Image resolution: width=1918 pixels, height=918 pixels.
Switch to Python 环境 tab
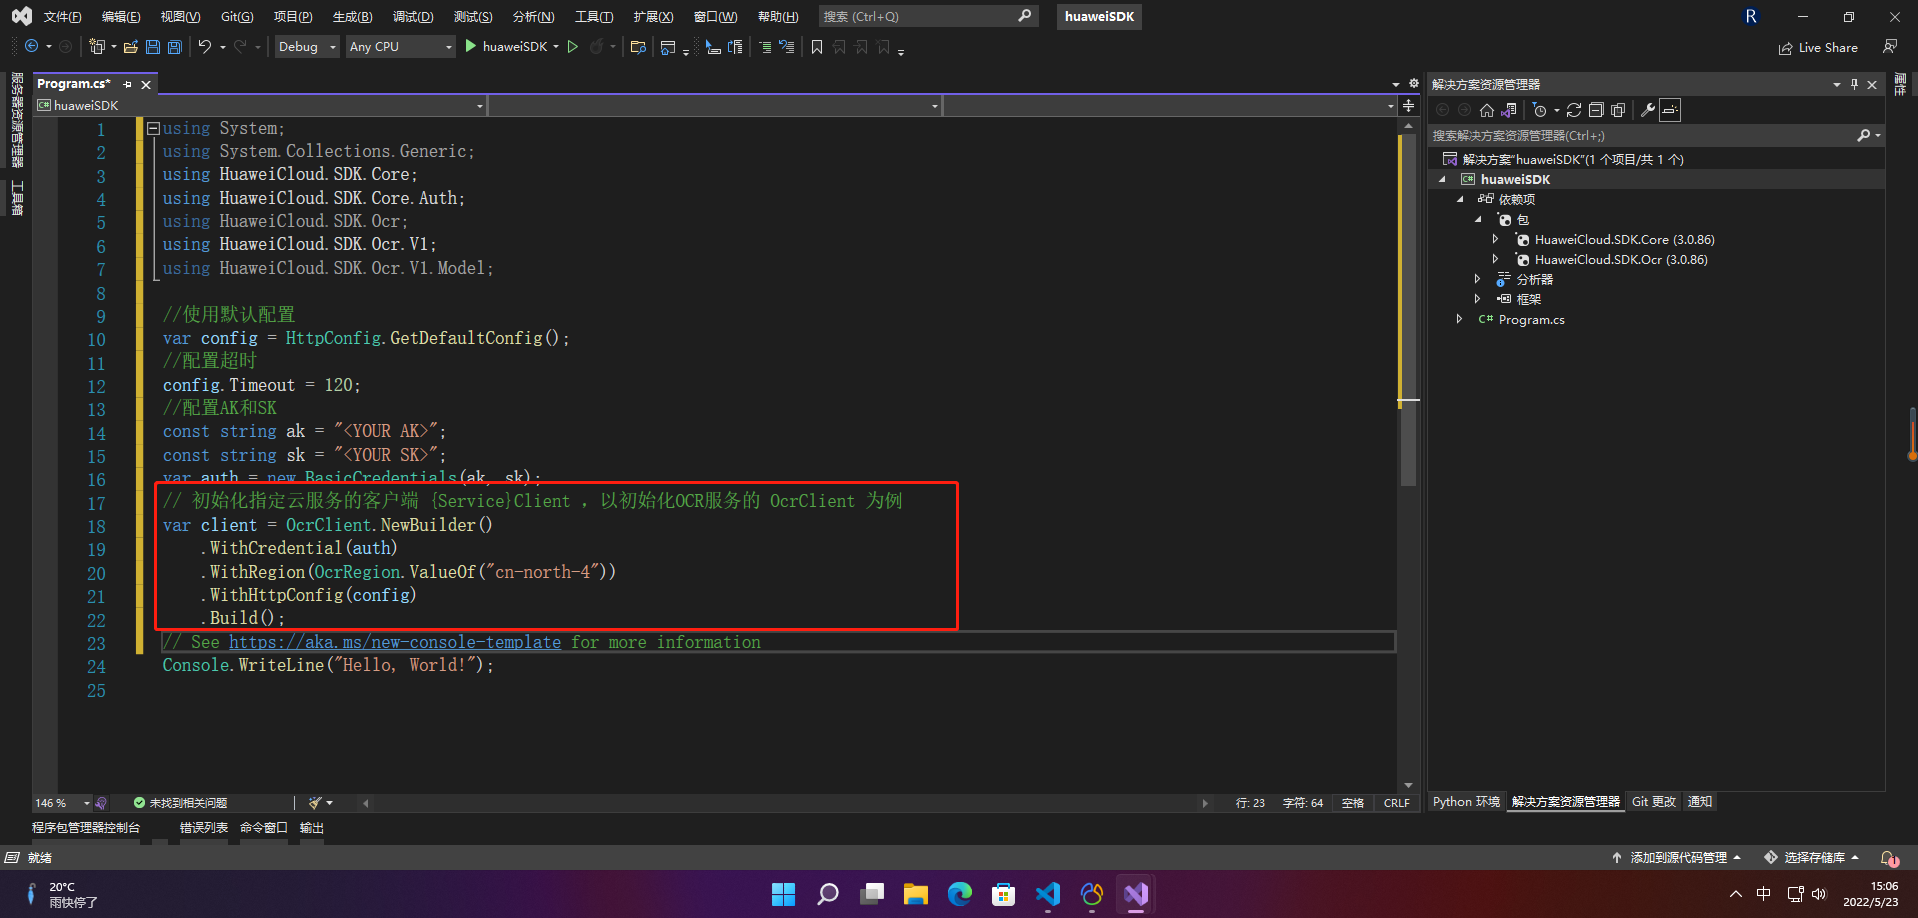click(x=1466, y=802)
